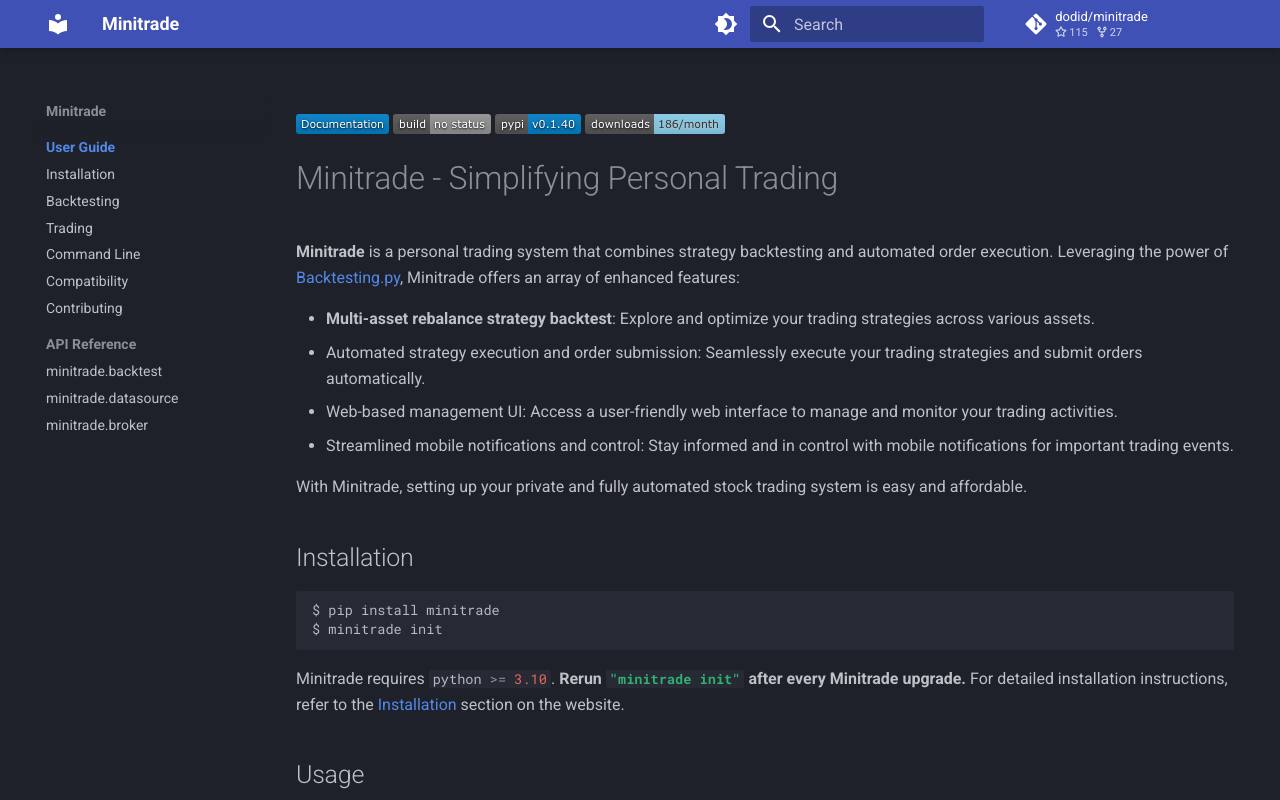Go to Installation in the sidebar

pyautogui.click(x=80, y=174)
